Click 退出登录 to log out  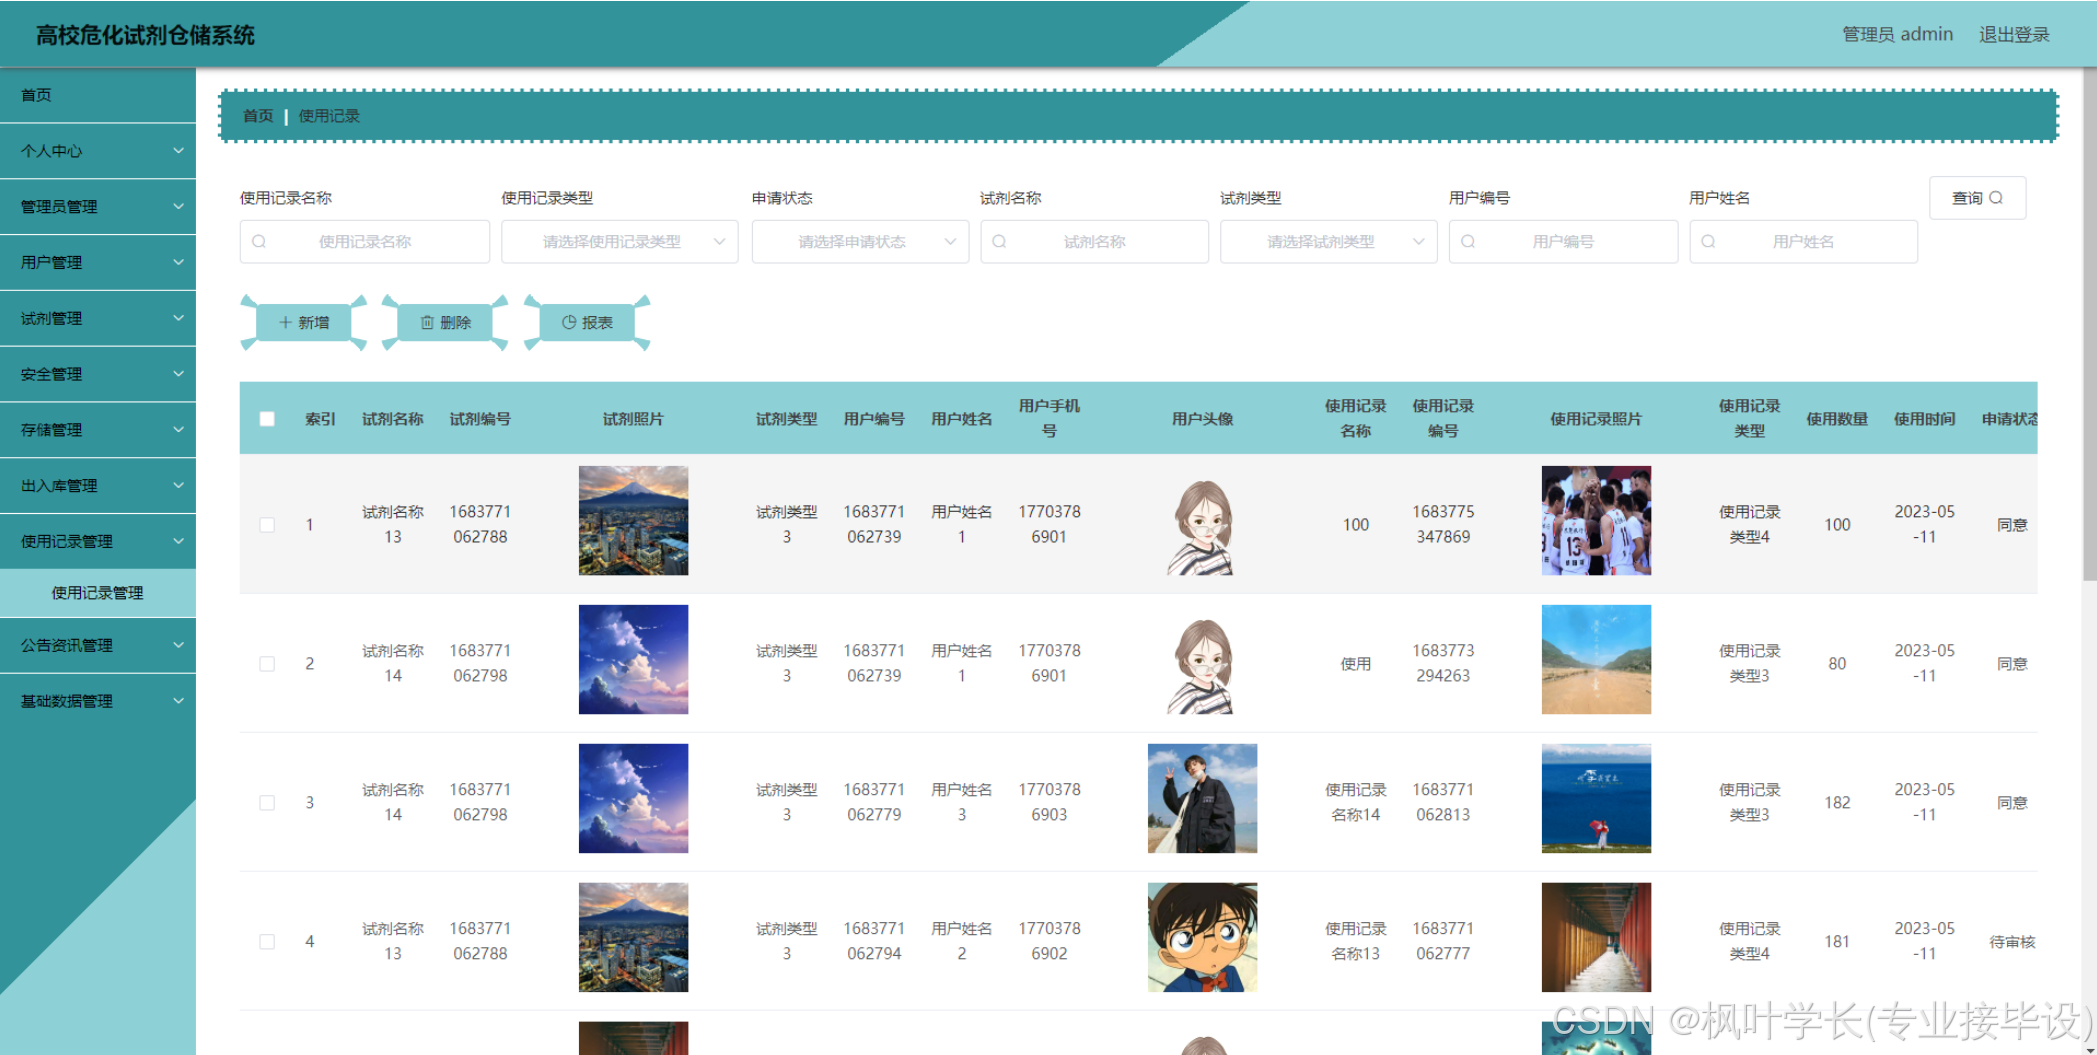[x=2014, y=34]
